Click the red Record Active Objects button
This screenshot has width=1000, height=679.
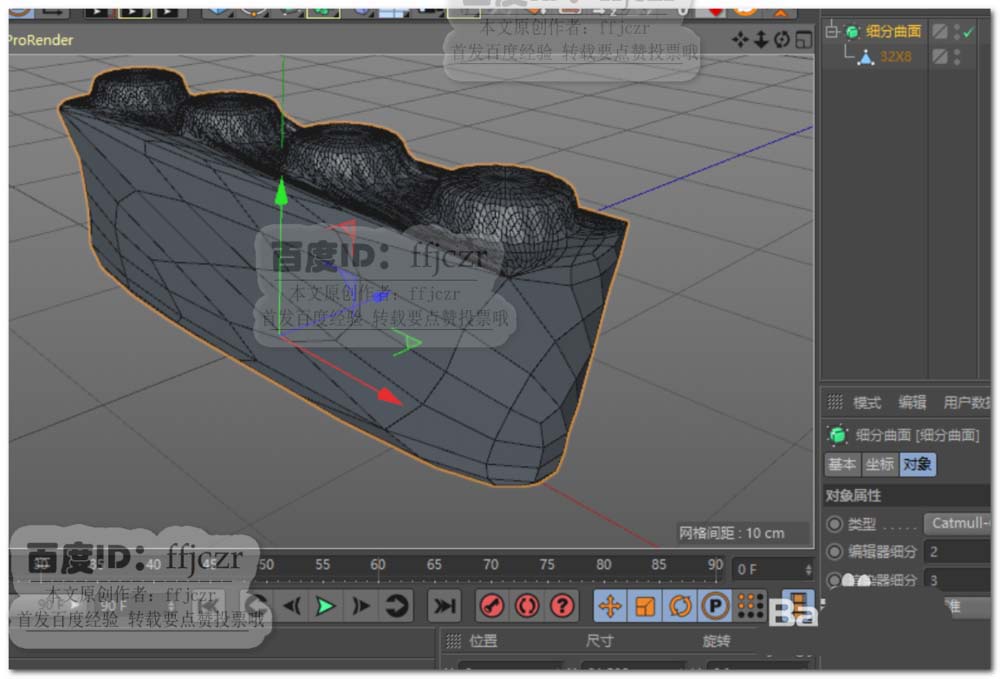[491, 605]
